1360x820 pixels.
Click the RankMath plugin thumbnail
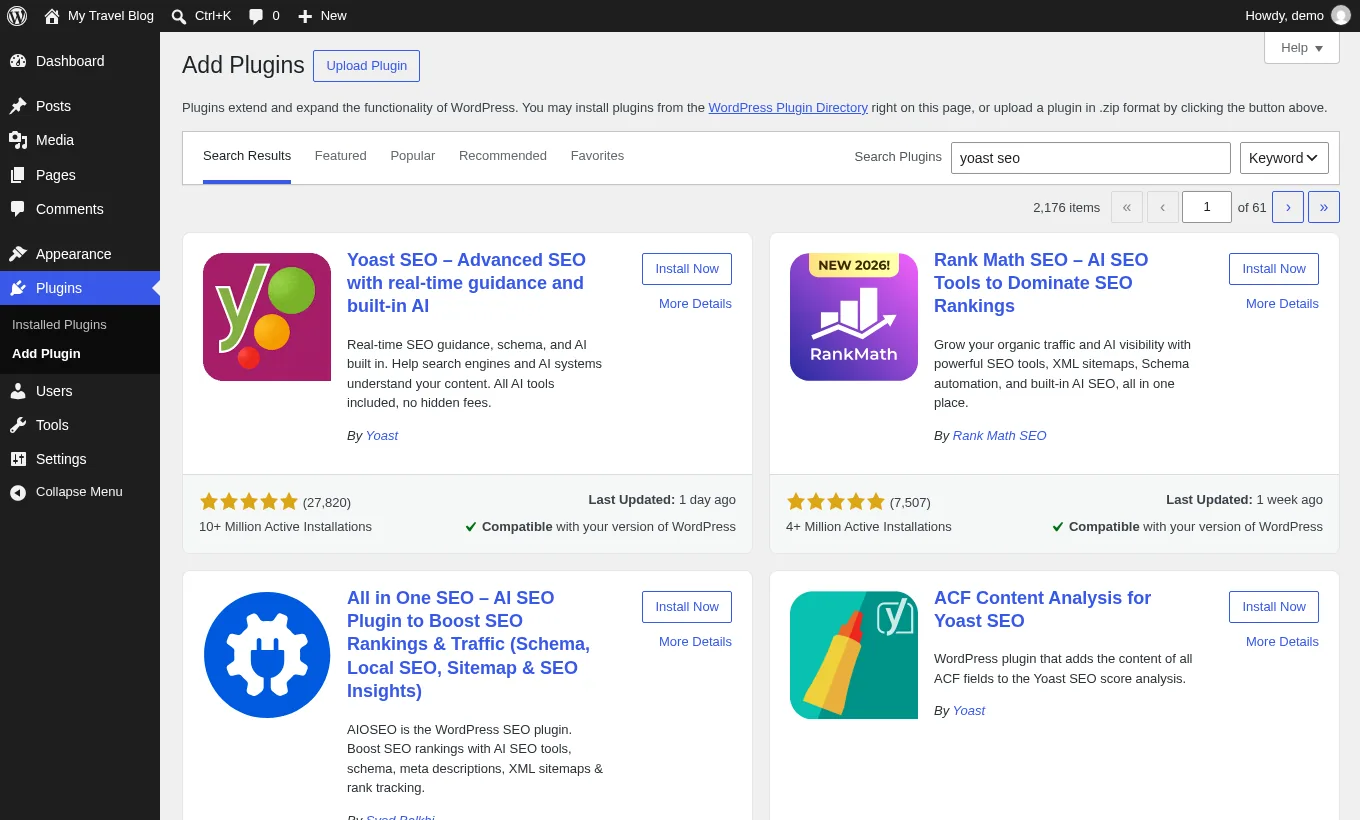tap(854, 317)
